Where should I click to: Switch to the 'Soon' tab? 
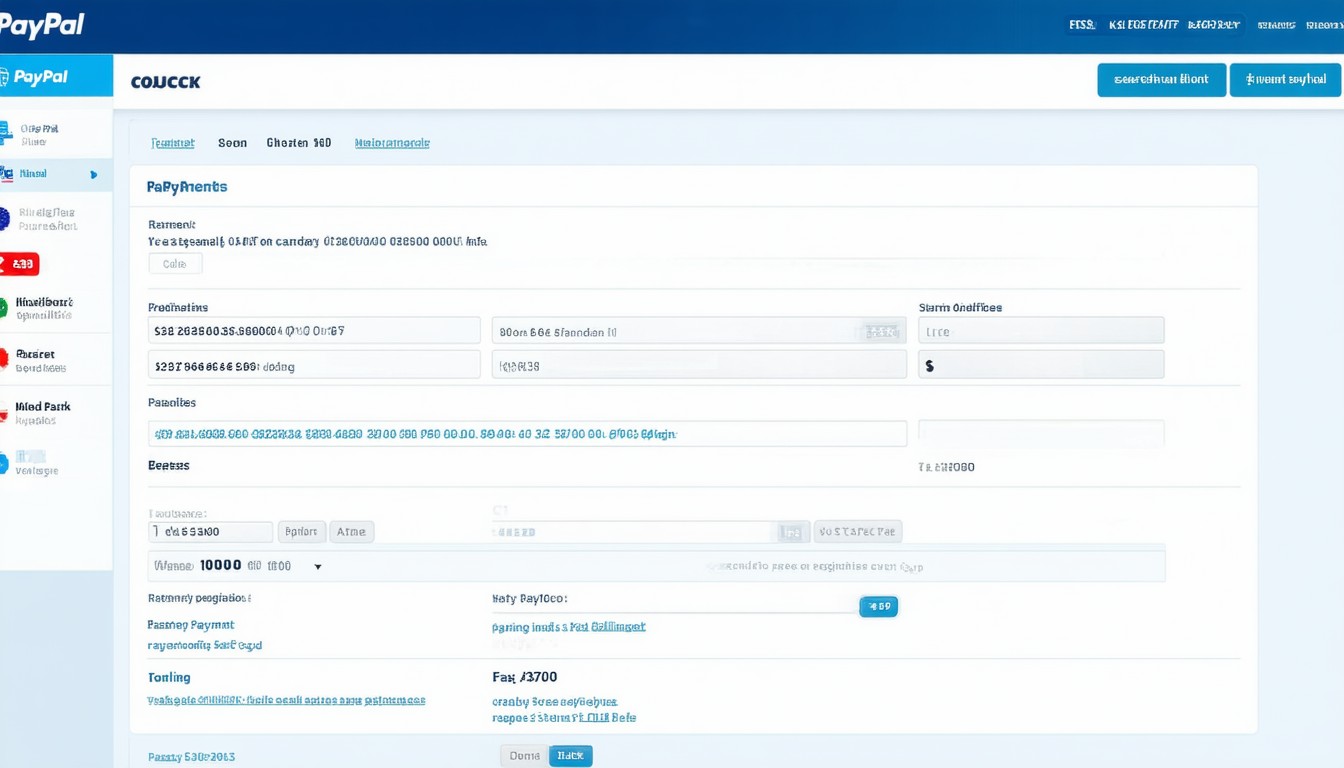(x=232, y=143)
